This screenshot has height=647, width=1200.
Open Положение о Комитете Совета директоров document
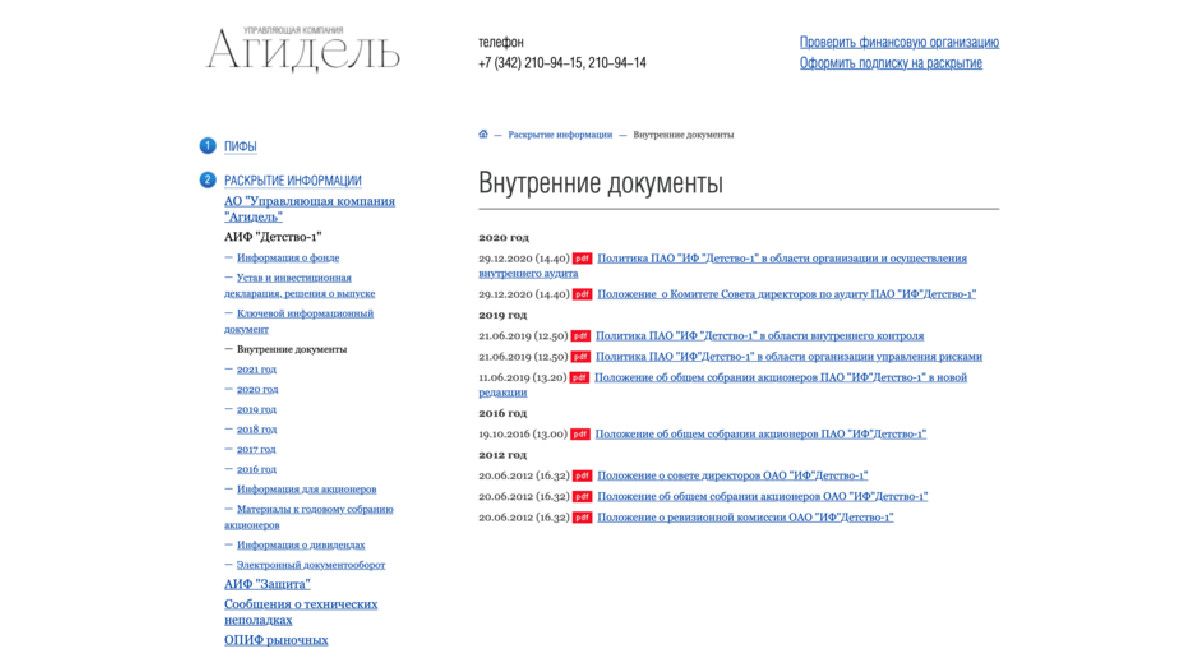786,294
